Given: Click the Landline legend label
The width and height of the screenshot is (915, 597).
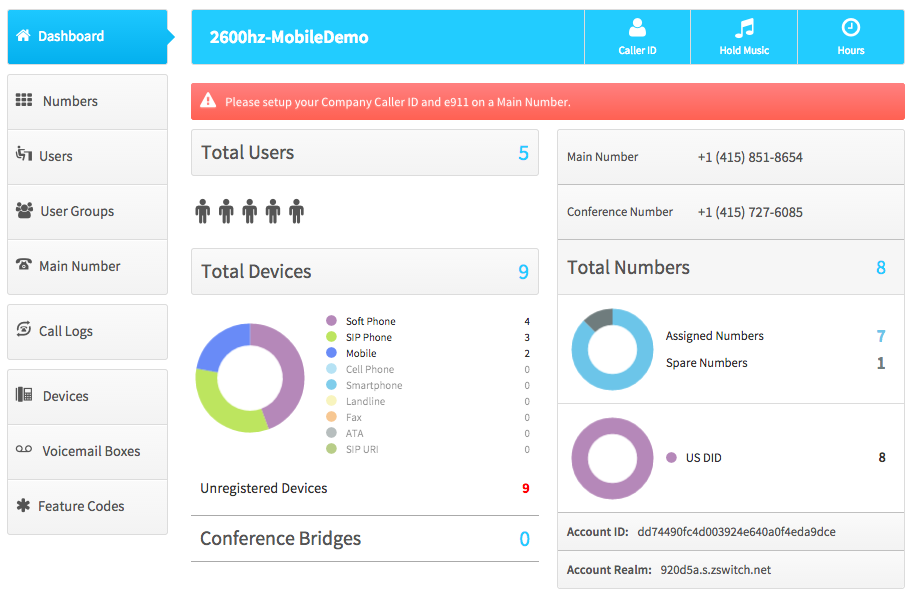Looking at the screenshot, I should point(365,401).
